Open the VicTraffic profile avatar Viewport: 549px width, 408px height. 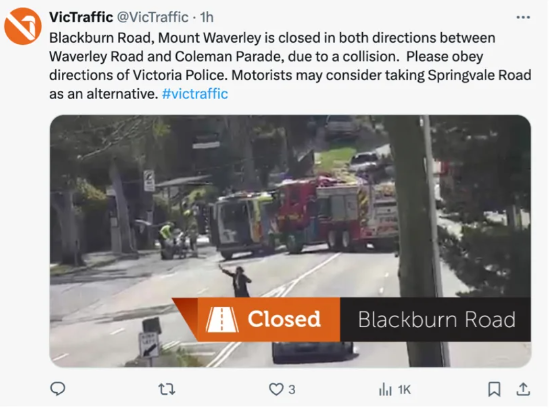point(23,26)
